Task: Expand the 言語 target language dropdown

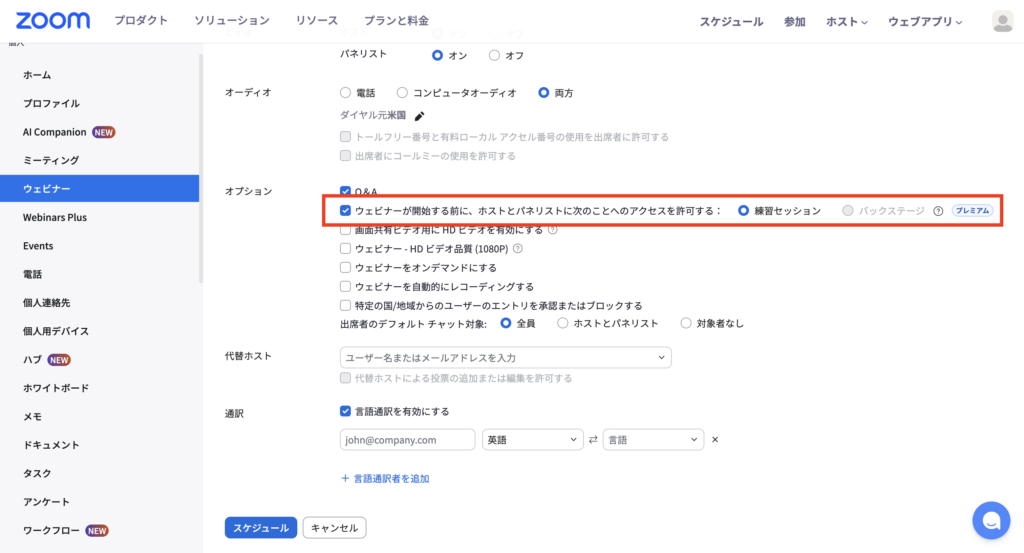Action: click(x=653, y=440)
